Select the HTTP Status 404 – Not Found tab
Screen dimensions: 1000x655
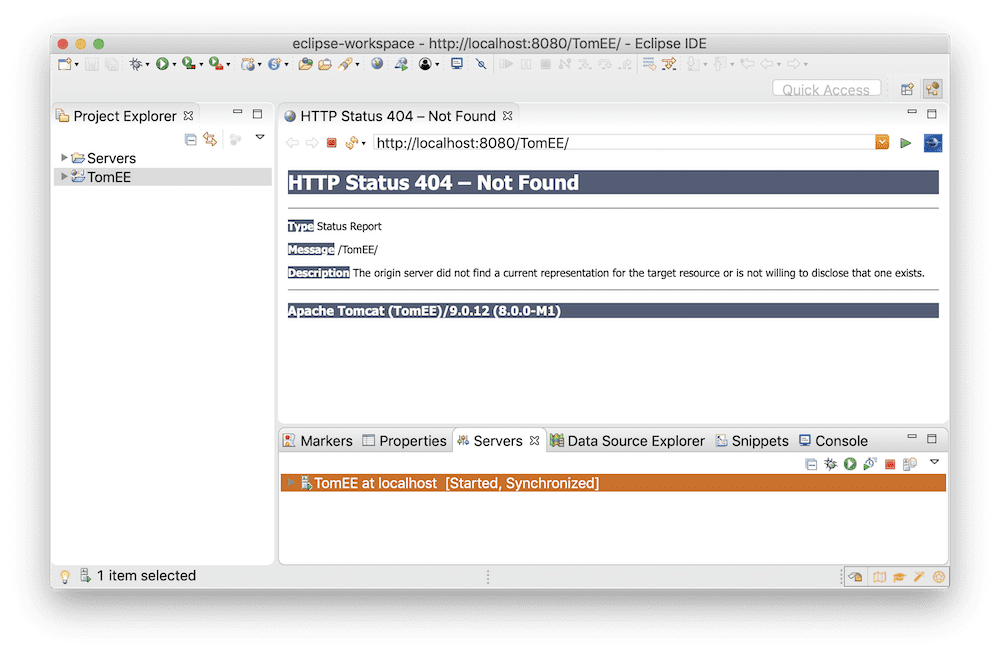[x=398, y=116]
